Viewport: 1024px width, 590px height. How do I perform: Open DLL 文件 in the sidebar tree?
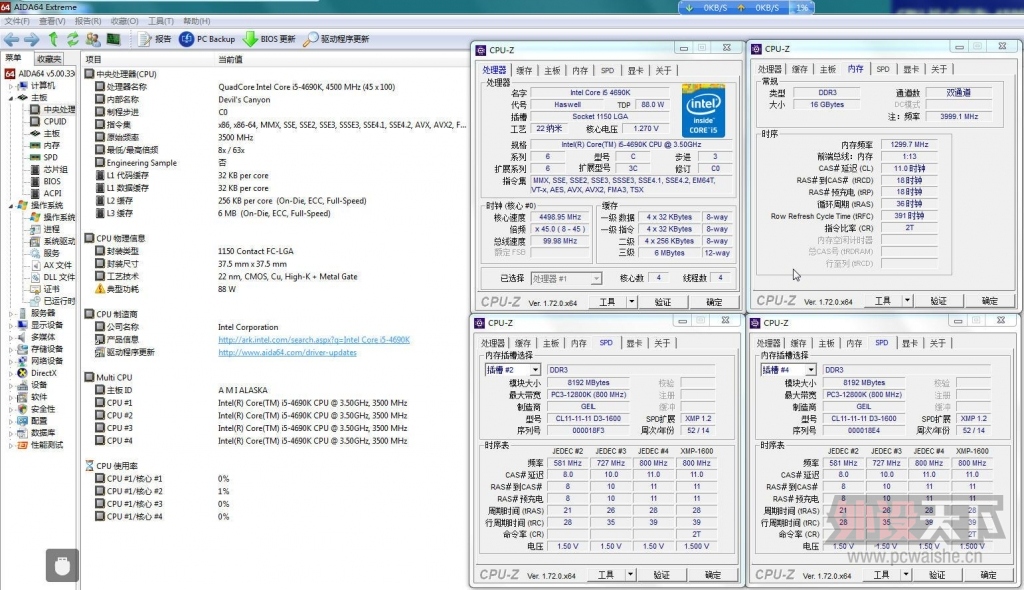click(x=59, y=277)
